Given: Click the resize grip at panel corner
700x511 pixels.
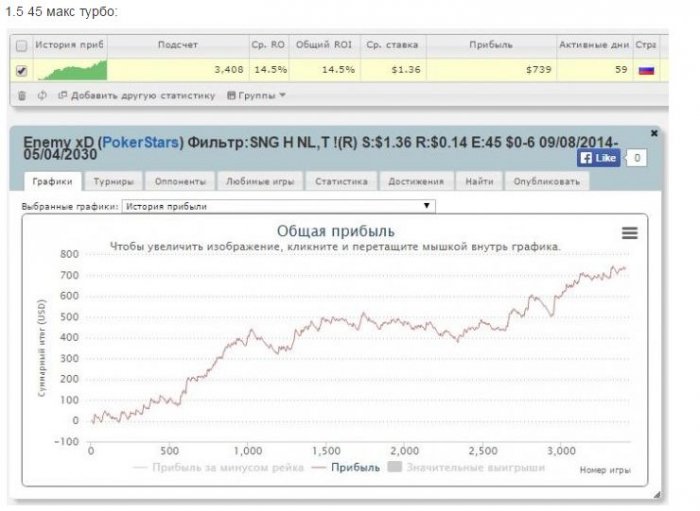Looking at the screenshot, I should point(657,494).
